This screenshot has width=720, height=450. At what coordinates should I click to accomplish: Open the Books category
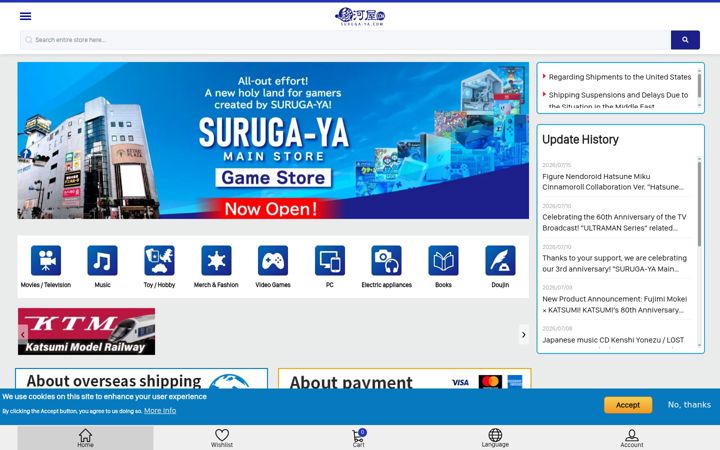(x=443, y=267)
